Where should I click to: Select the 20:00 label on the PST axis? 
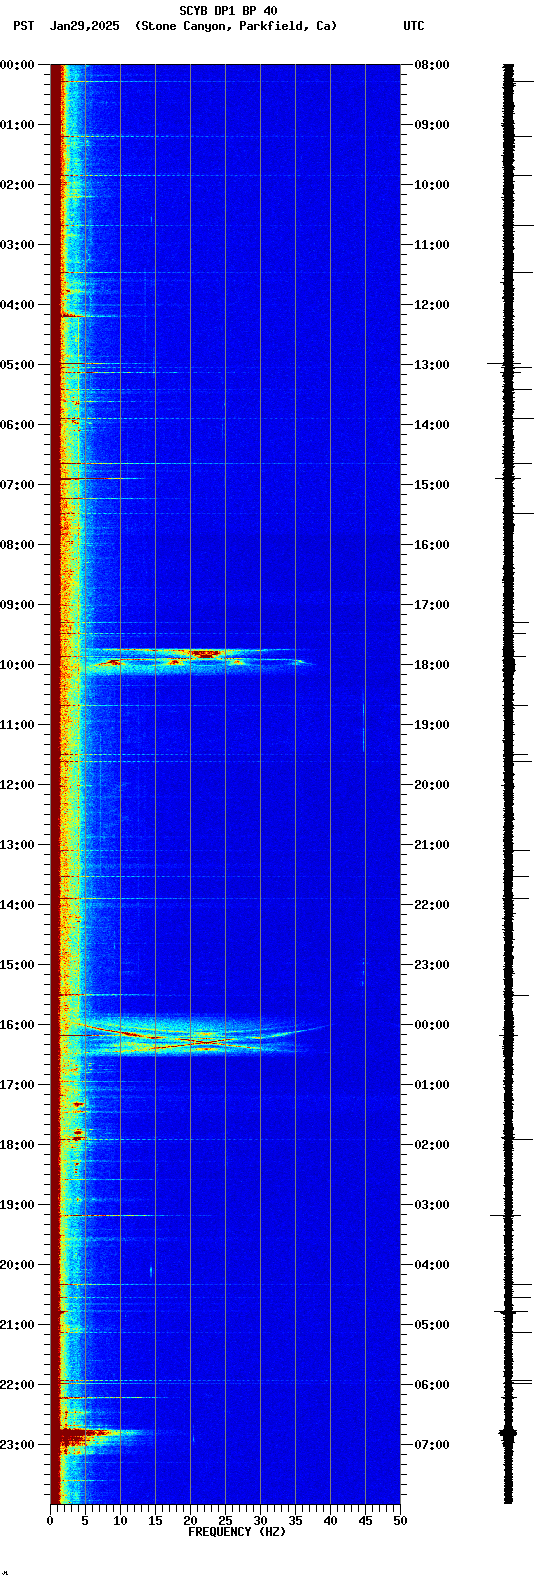(x=17, y=1265)
